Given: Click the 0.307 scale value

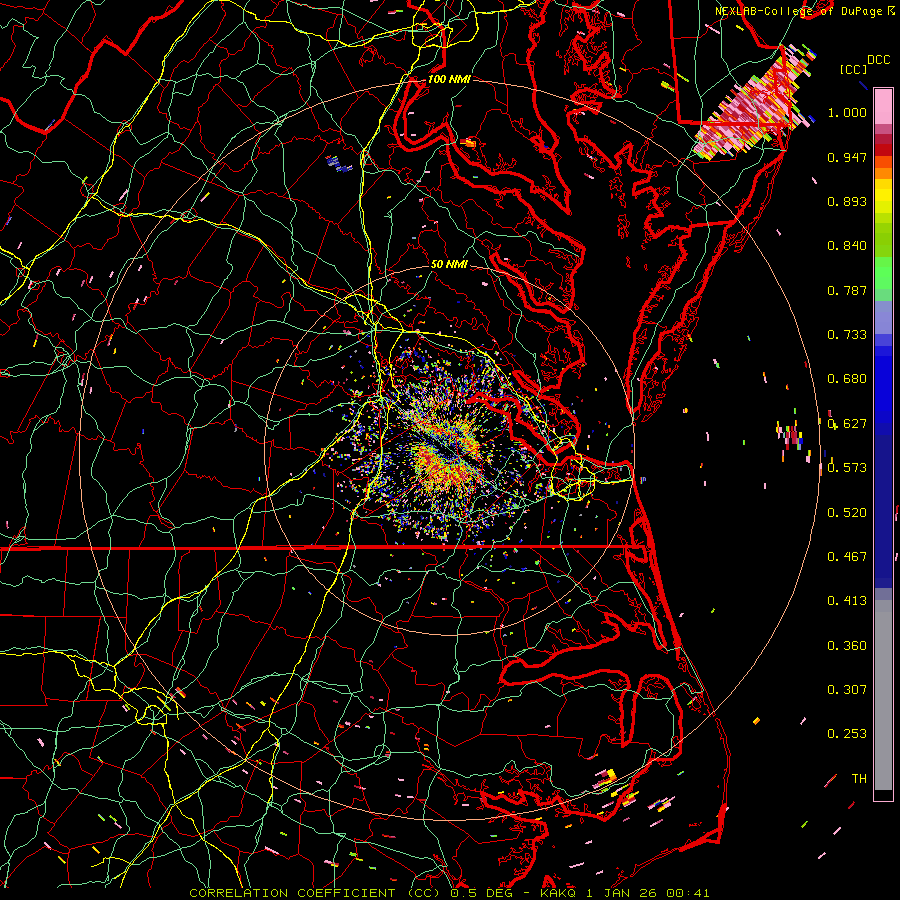Looking at the screenshot, I should (847, 690).
